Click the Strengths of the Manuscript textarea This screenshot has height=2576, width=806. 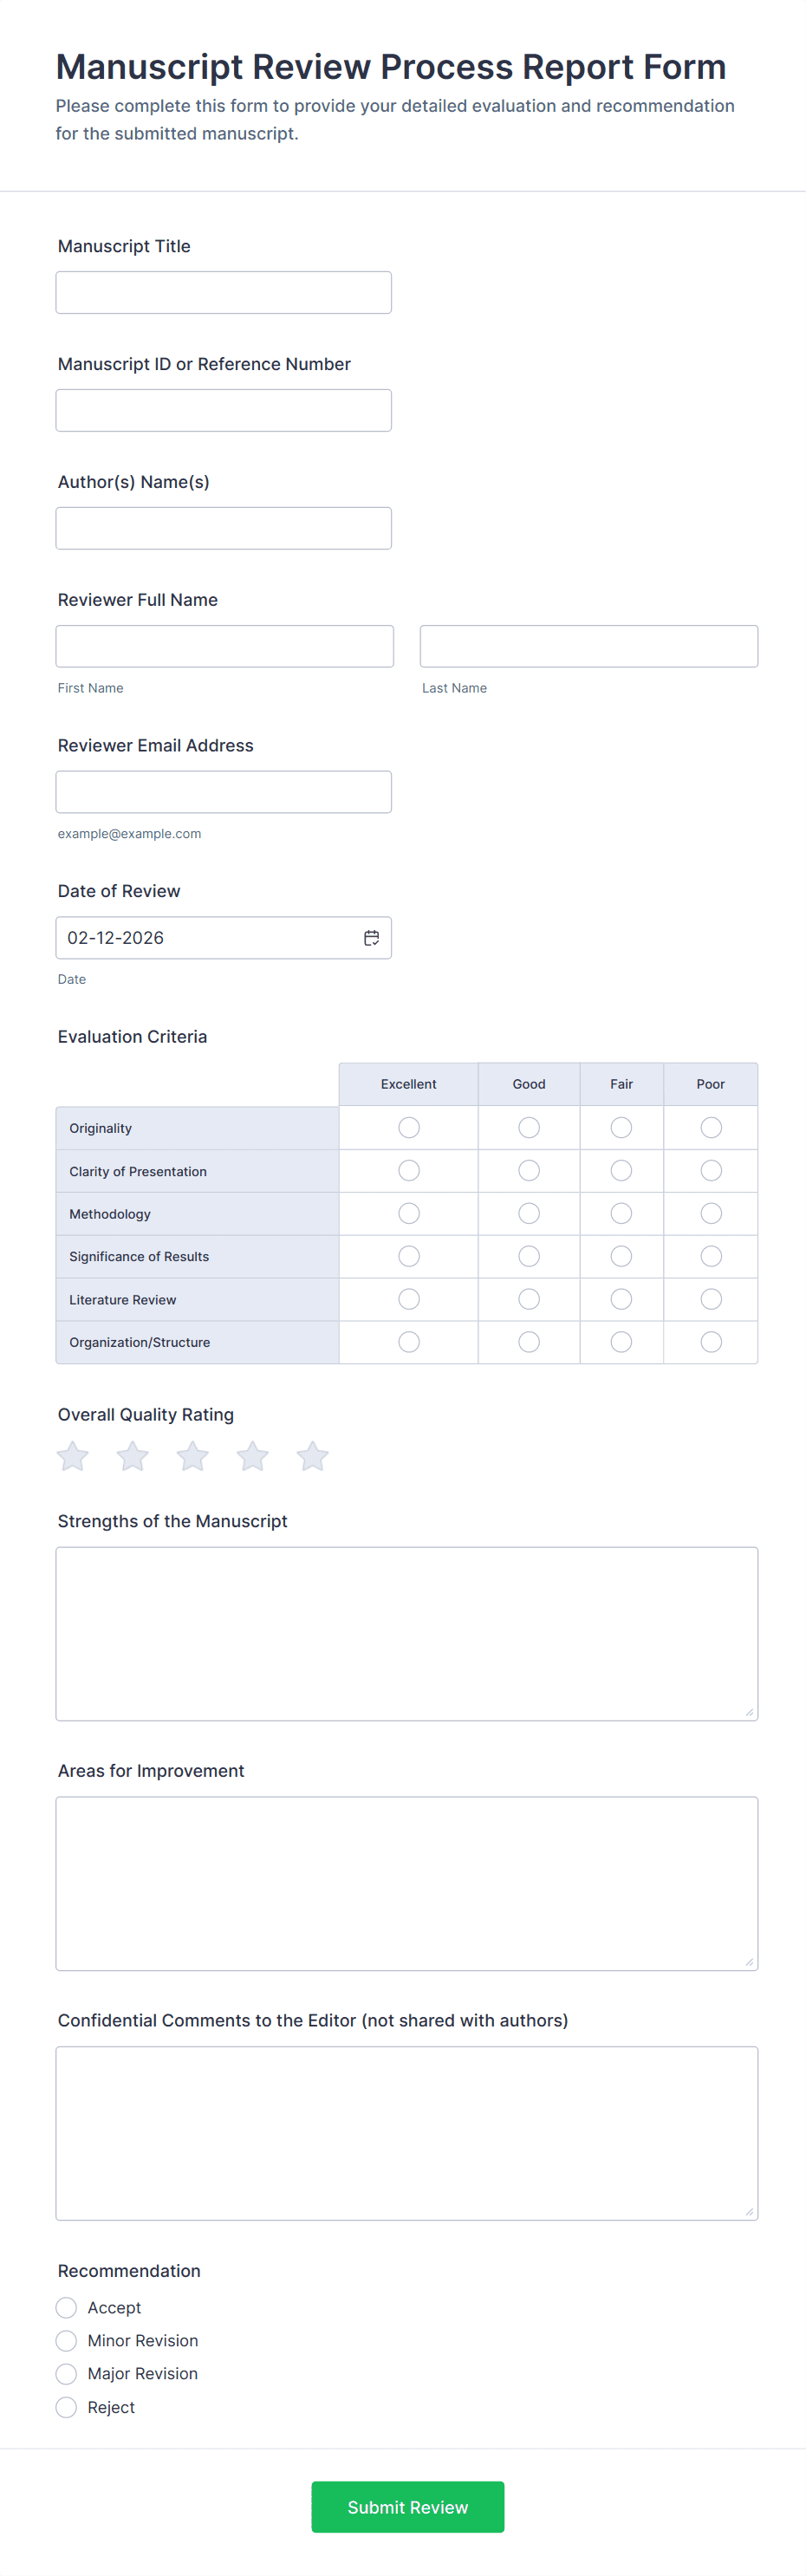[406, 1633]
